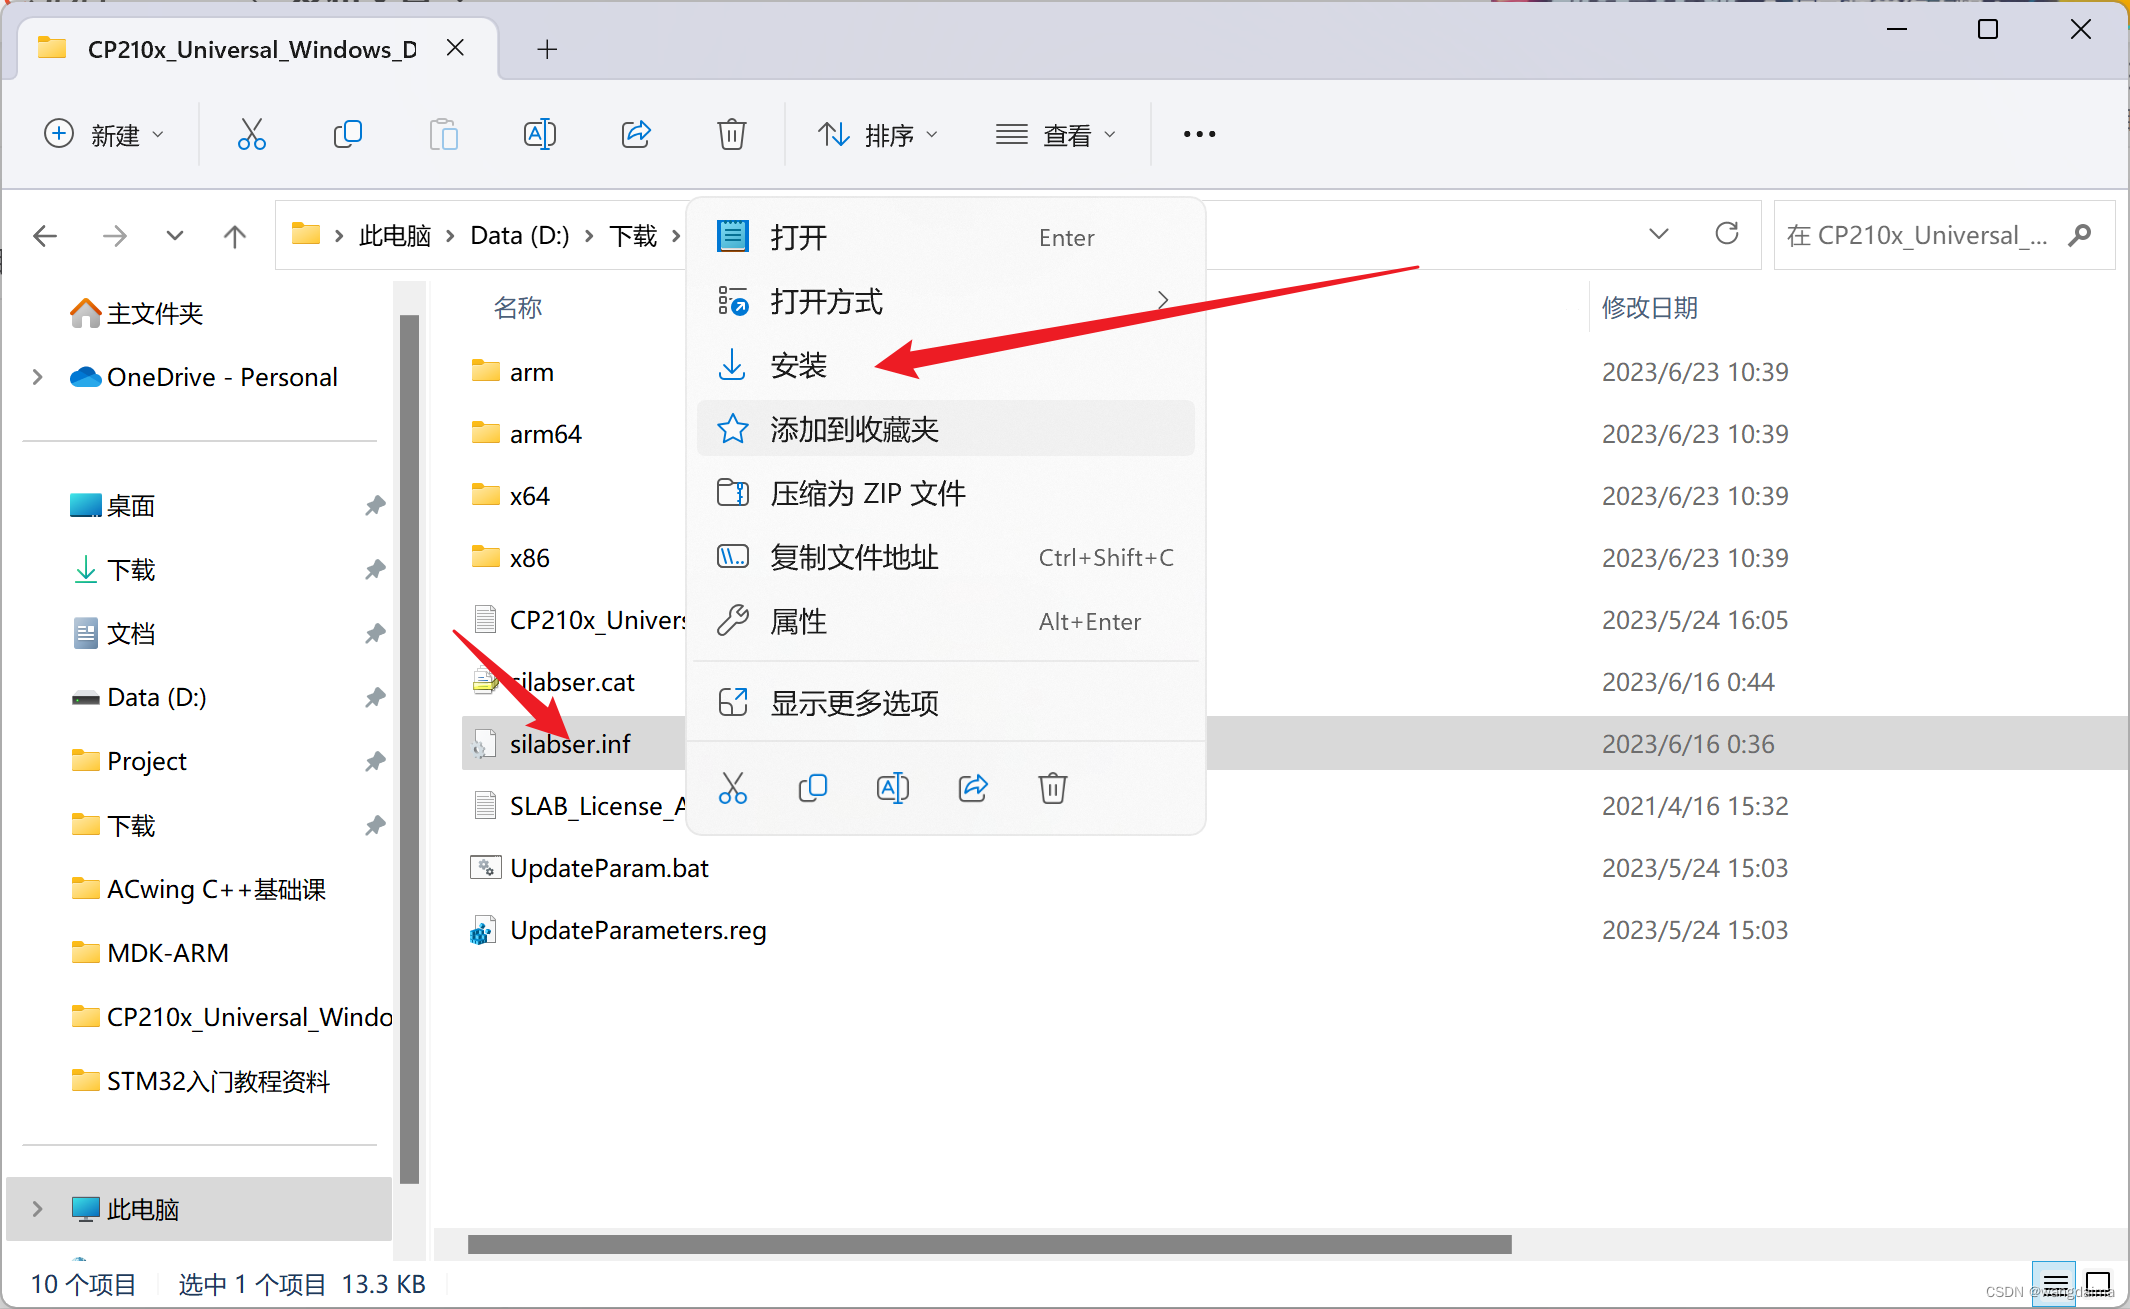The image size is (2130, 1309).
Task: Click the scissors icon in the context menu
Action: [x=732, y=788]
